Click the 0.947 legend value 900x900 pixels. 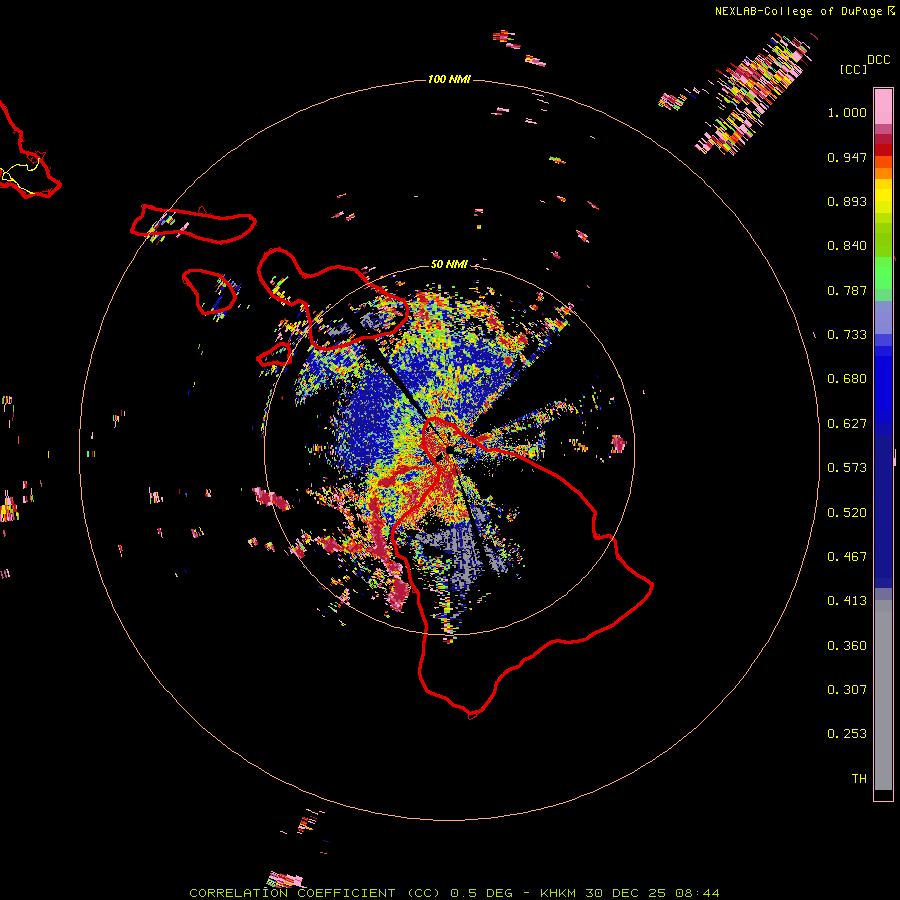click(847, 157)
